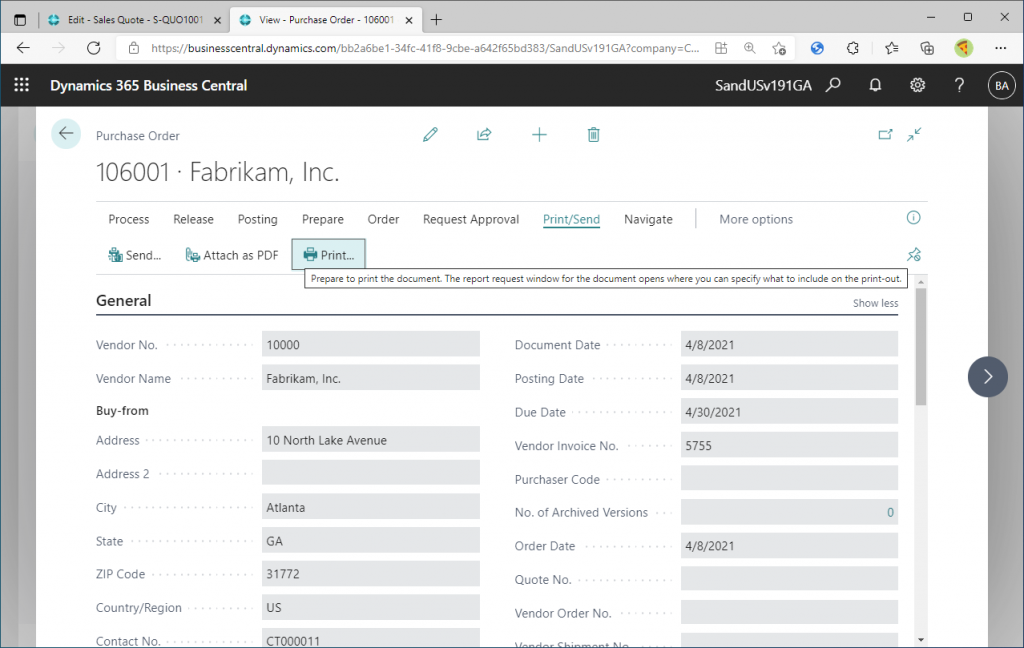
Task: Click the City field Atlanta
Action: (x=370, y=508)
